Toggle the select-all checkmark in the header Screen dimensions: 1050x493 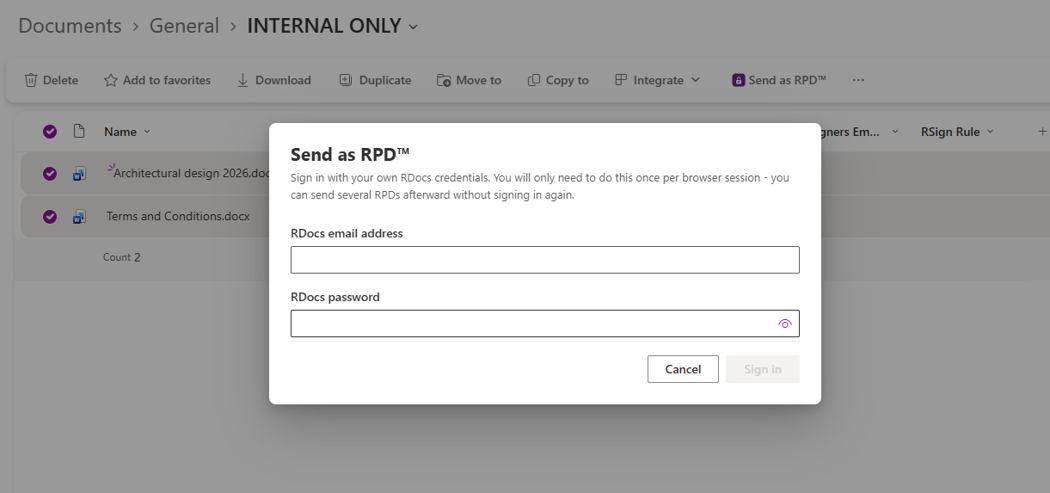(x=50, y=132)
